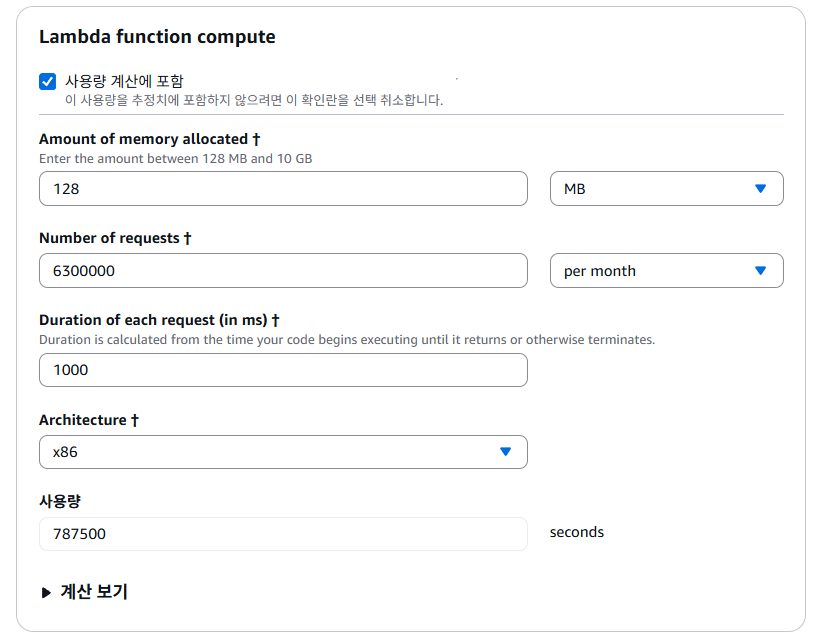Click the requests field showing 6300000
This screenshot has width=824, height=639.
click(x=283, y=270)
